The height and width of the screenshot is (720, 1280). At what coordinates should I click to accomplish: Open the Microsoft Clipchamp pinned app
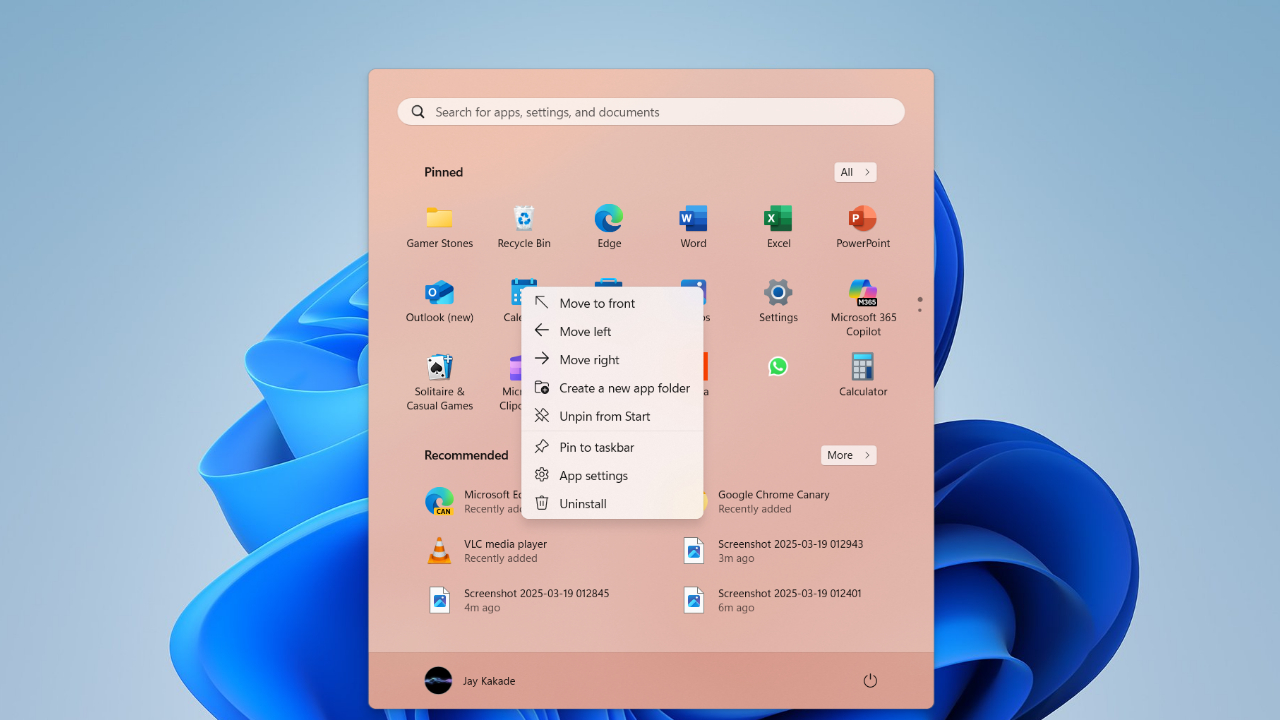(510, 381)
